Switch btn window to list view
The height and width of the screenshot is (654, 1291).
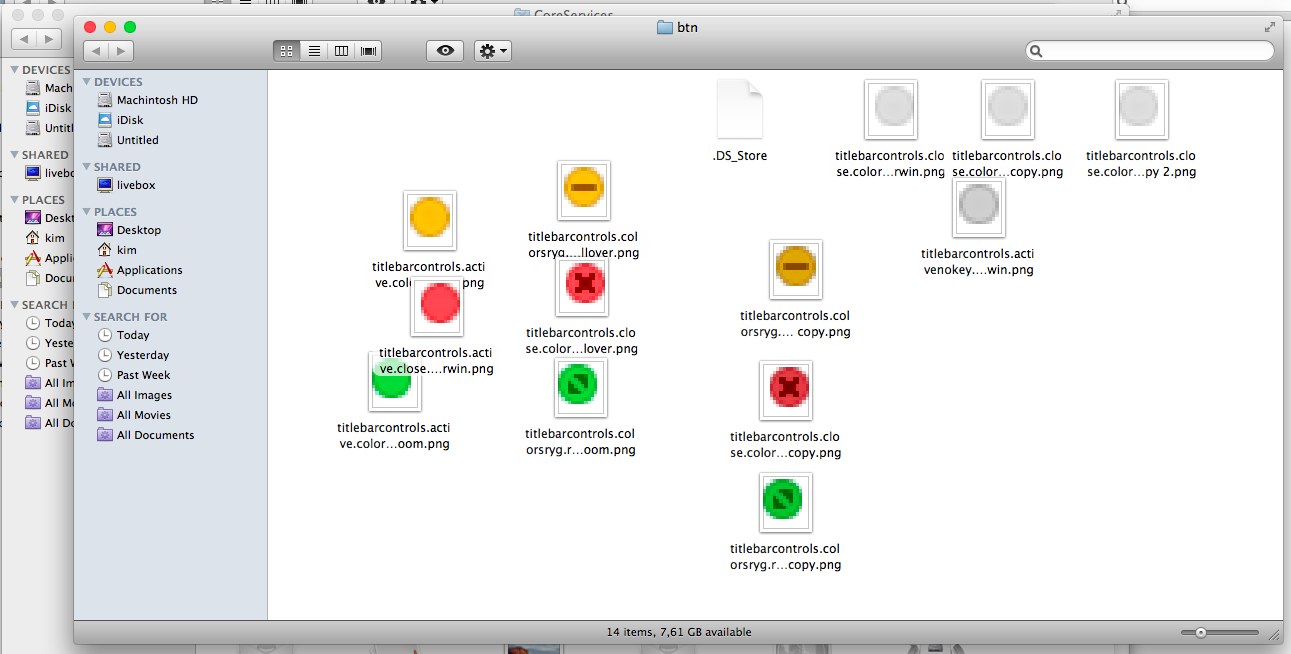(x=314, y=51)
